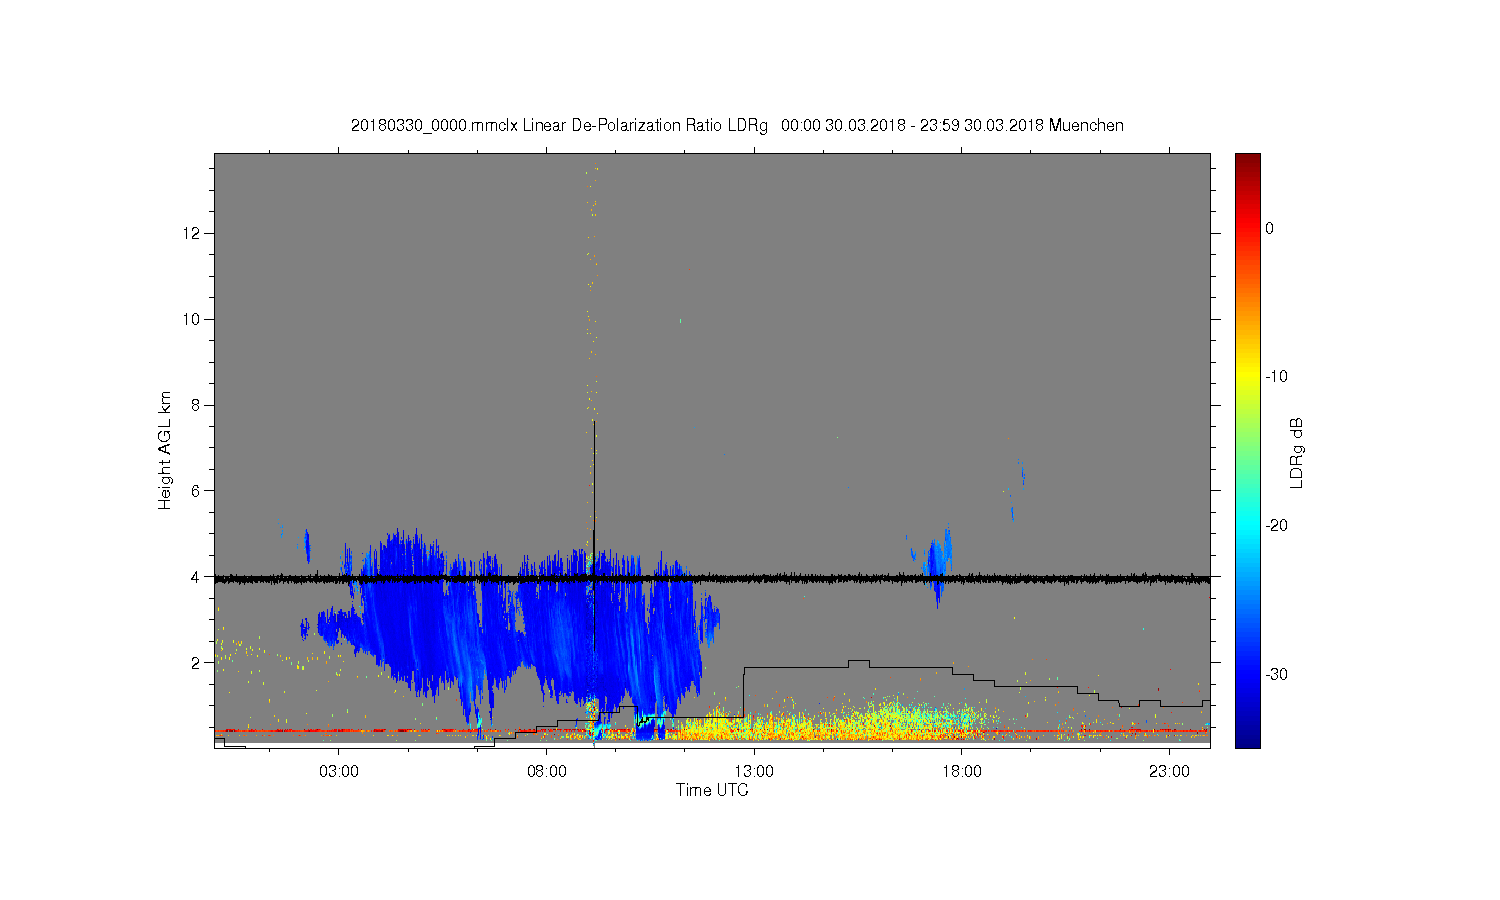Select the 08:00 time tick label
The height and width of the screenshot is (900, 1500).
547,772
